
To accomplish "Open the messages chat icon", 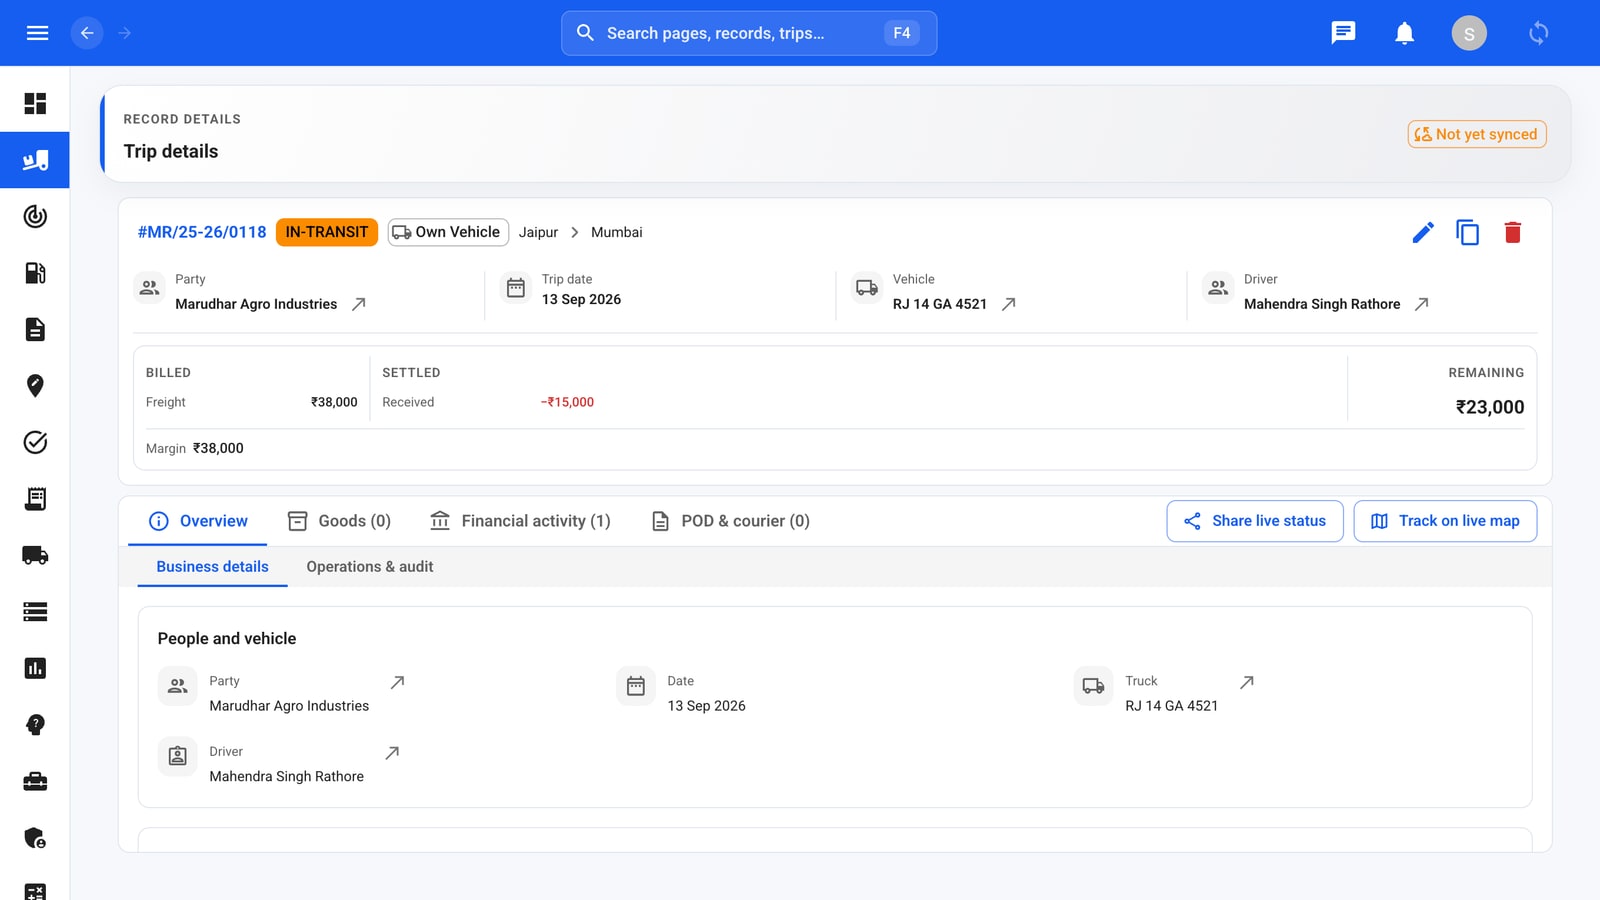I will tap(1343, 33).
